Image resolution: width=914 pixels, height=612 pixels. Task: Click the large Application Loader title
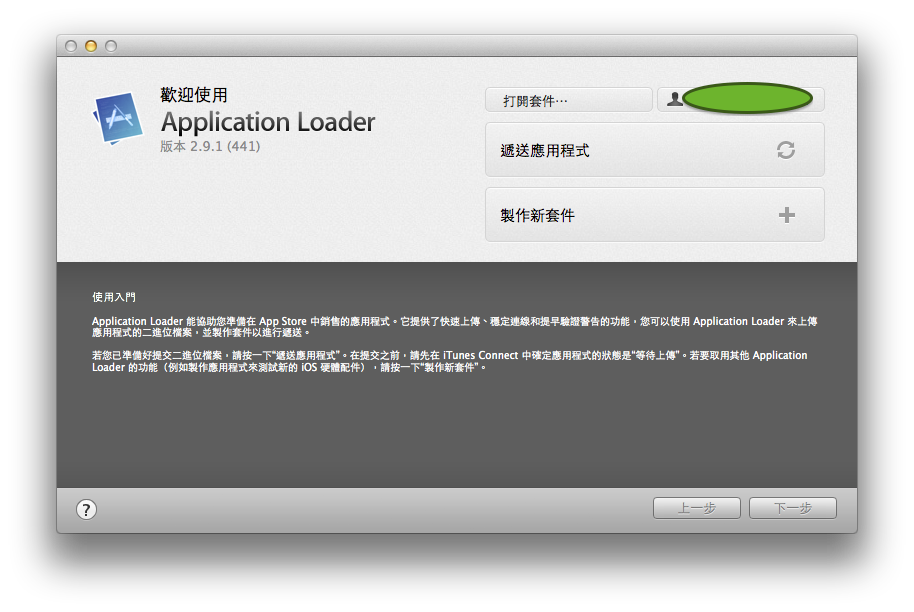coord(268,122)
